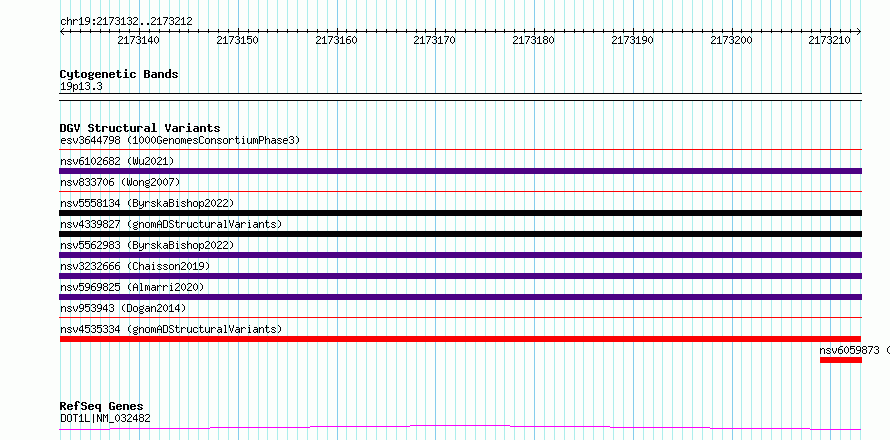Image resolution: width=890 pixels, height=440 pixels.
Task: Click the black bar under nsv4339827
Action: 460,234
